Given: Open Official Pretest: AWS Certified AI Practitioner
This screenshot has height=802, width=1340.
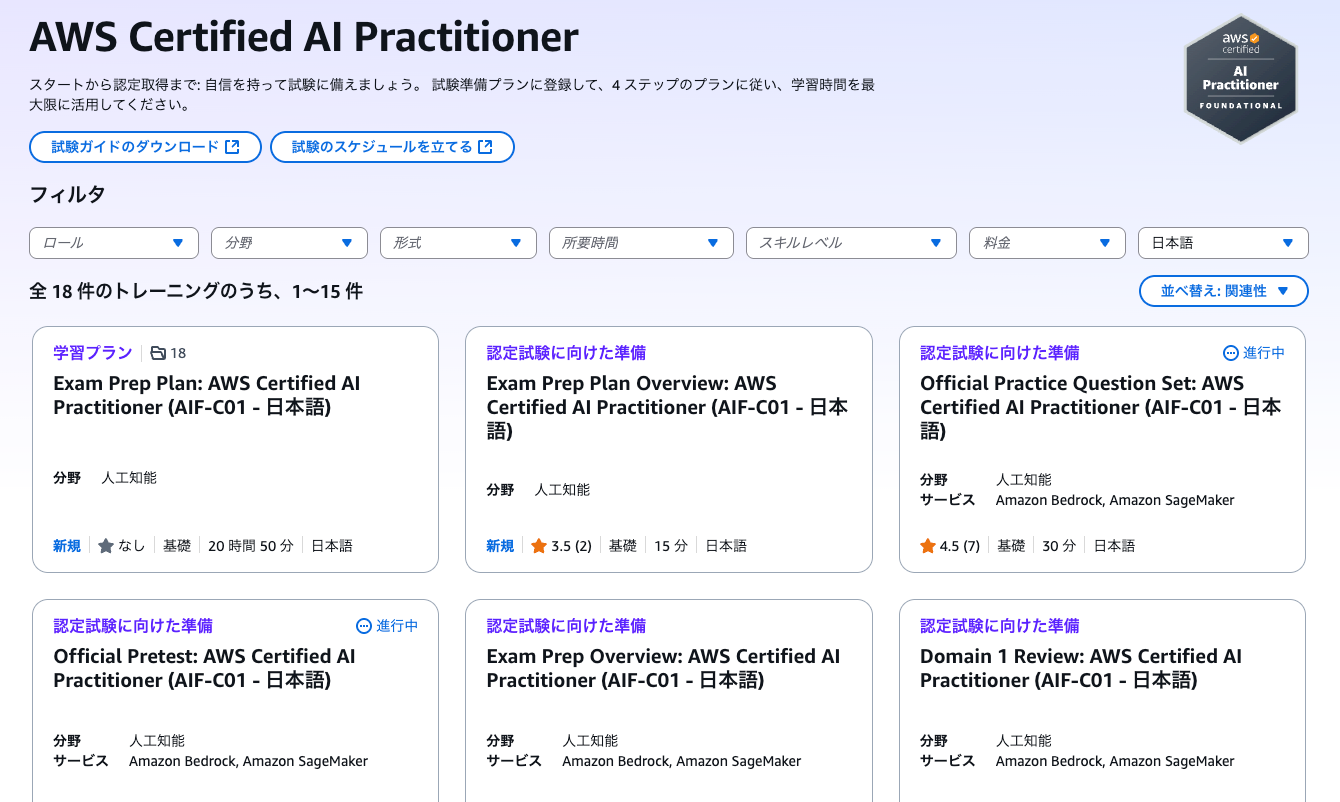Looking at the screenshot, I should [205, 668].
